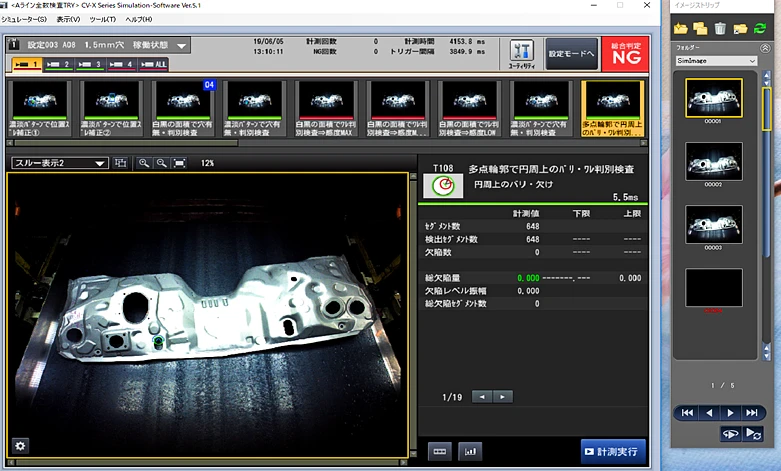Open the ツール(T) menu
Image resolution: width=781 pixels, height=471 pixels.
pyautogui.click(x=103, y=19)
